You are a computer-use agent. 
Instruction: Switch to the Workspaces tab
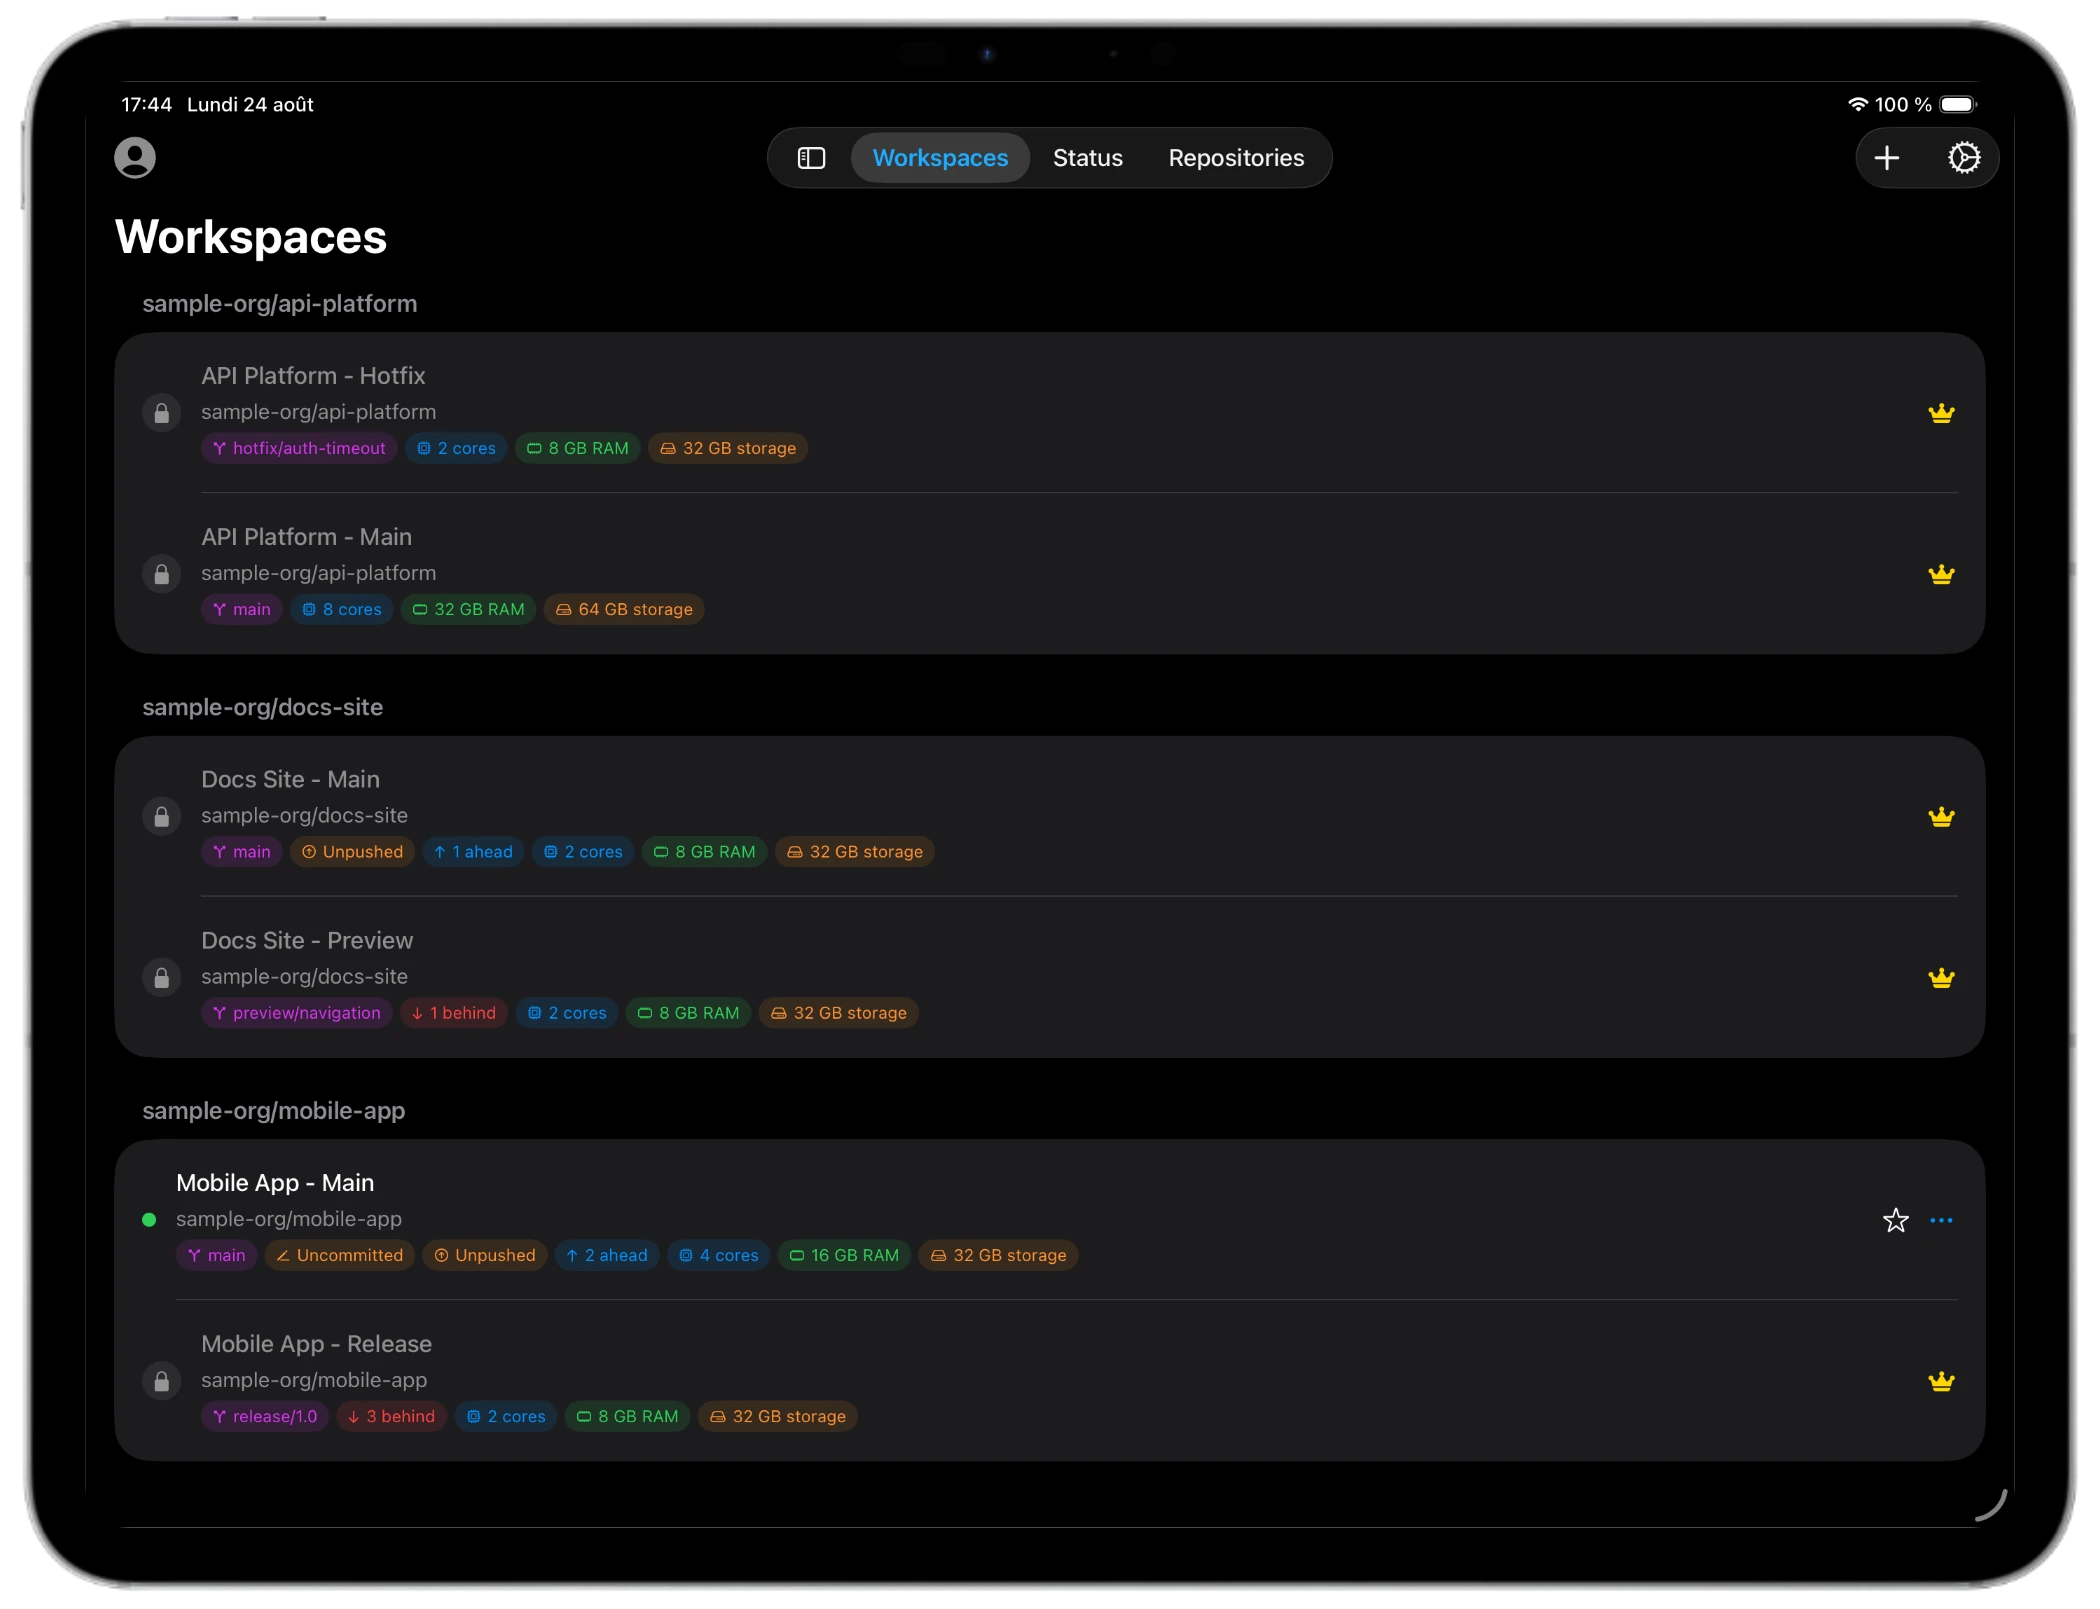[x=940, y=158]
